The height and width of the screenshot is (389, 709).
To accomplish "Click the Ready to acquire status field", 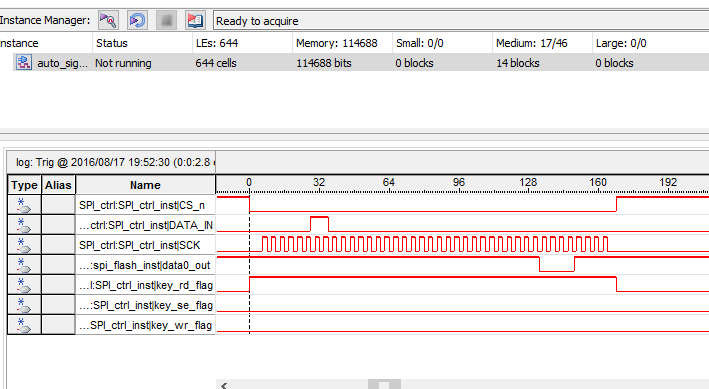I will point(461,21).
